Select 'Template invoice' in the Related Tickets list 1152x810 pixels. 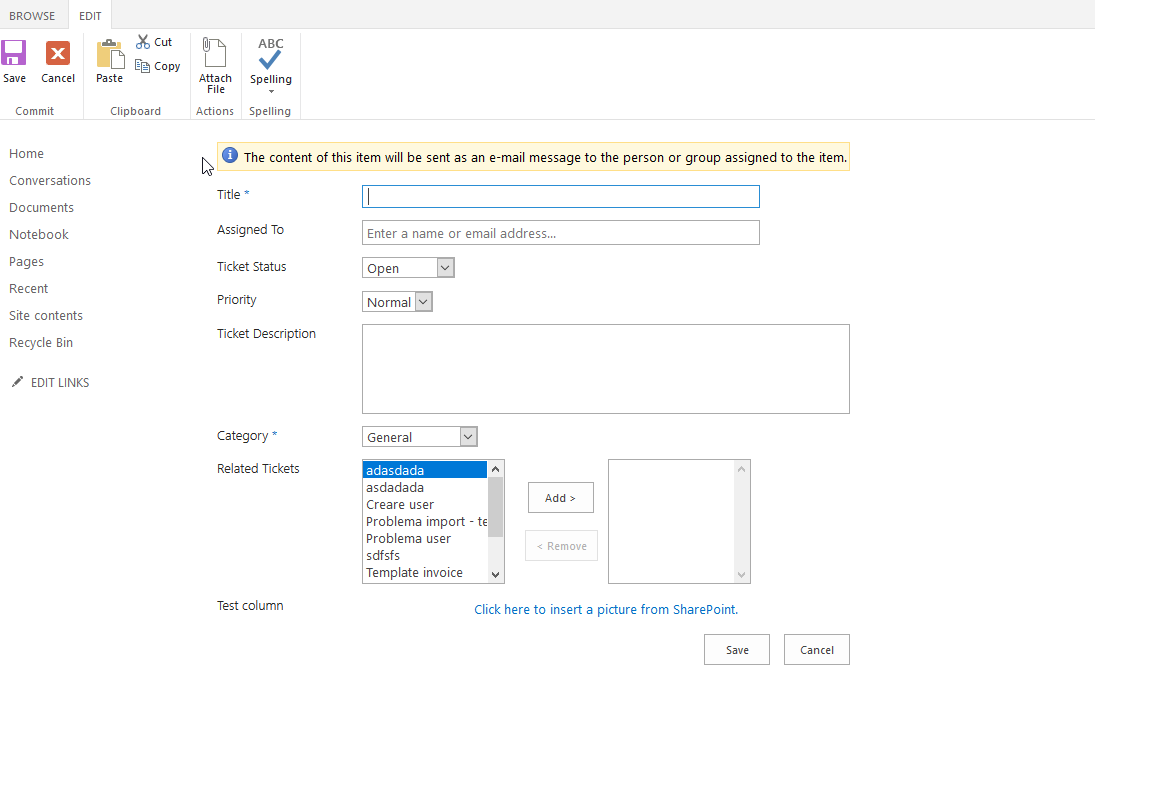tap(425, 572)
